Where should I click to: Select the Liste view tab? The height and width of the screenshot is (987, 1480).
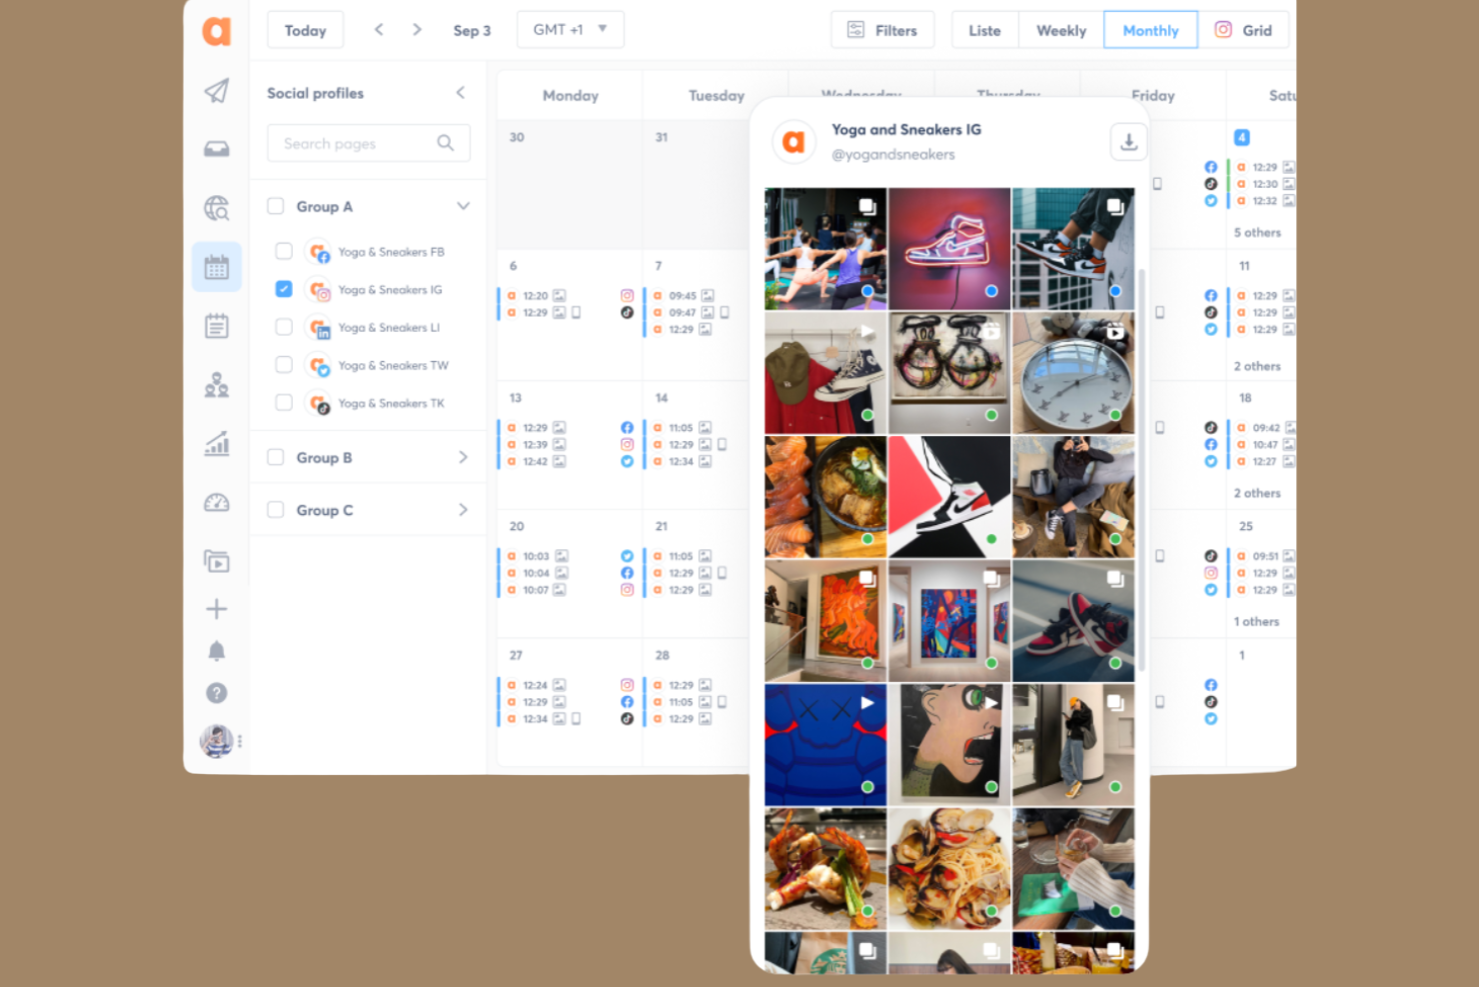pos(984,30)
